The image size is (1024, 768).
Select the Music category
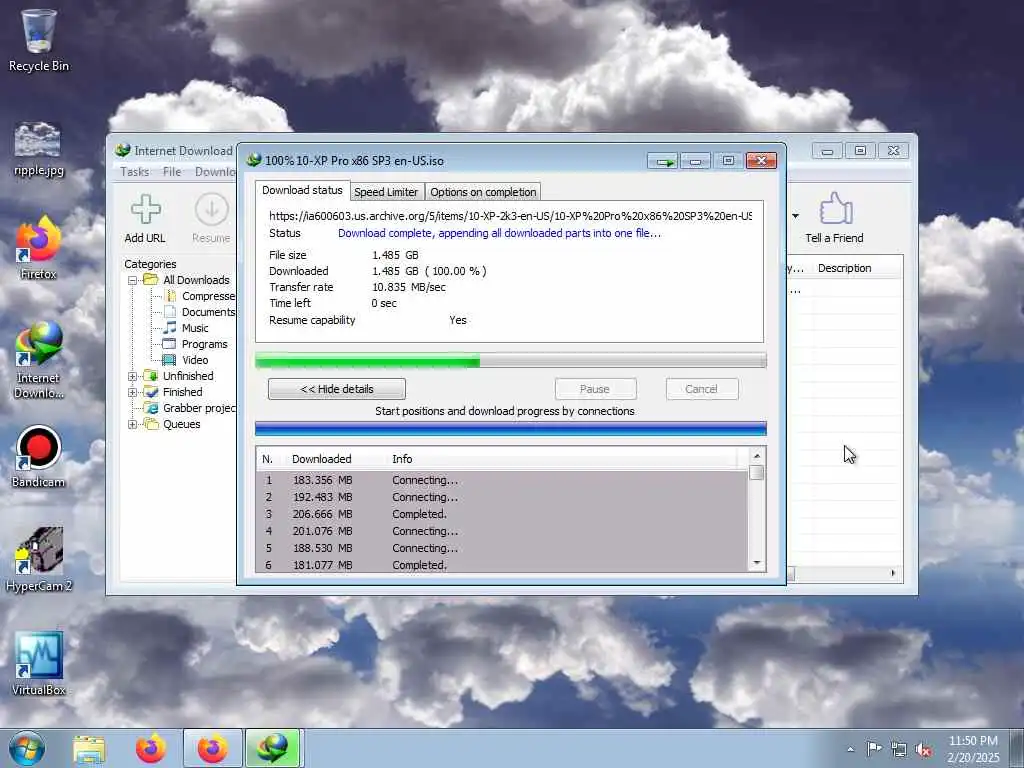point(195,328)
